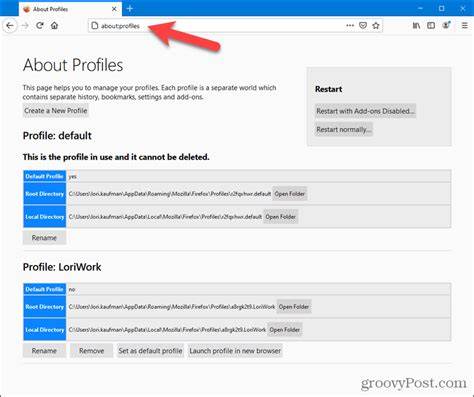The image size is (474, 397).
Task: Open Folder for default profile Root Directory
Action: (x=290, y=194)
